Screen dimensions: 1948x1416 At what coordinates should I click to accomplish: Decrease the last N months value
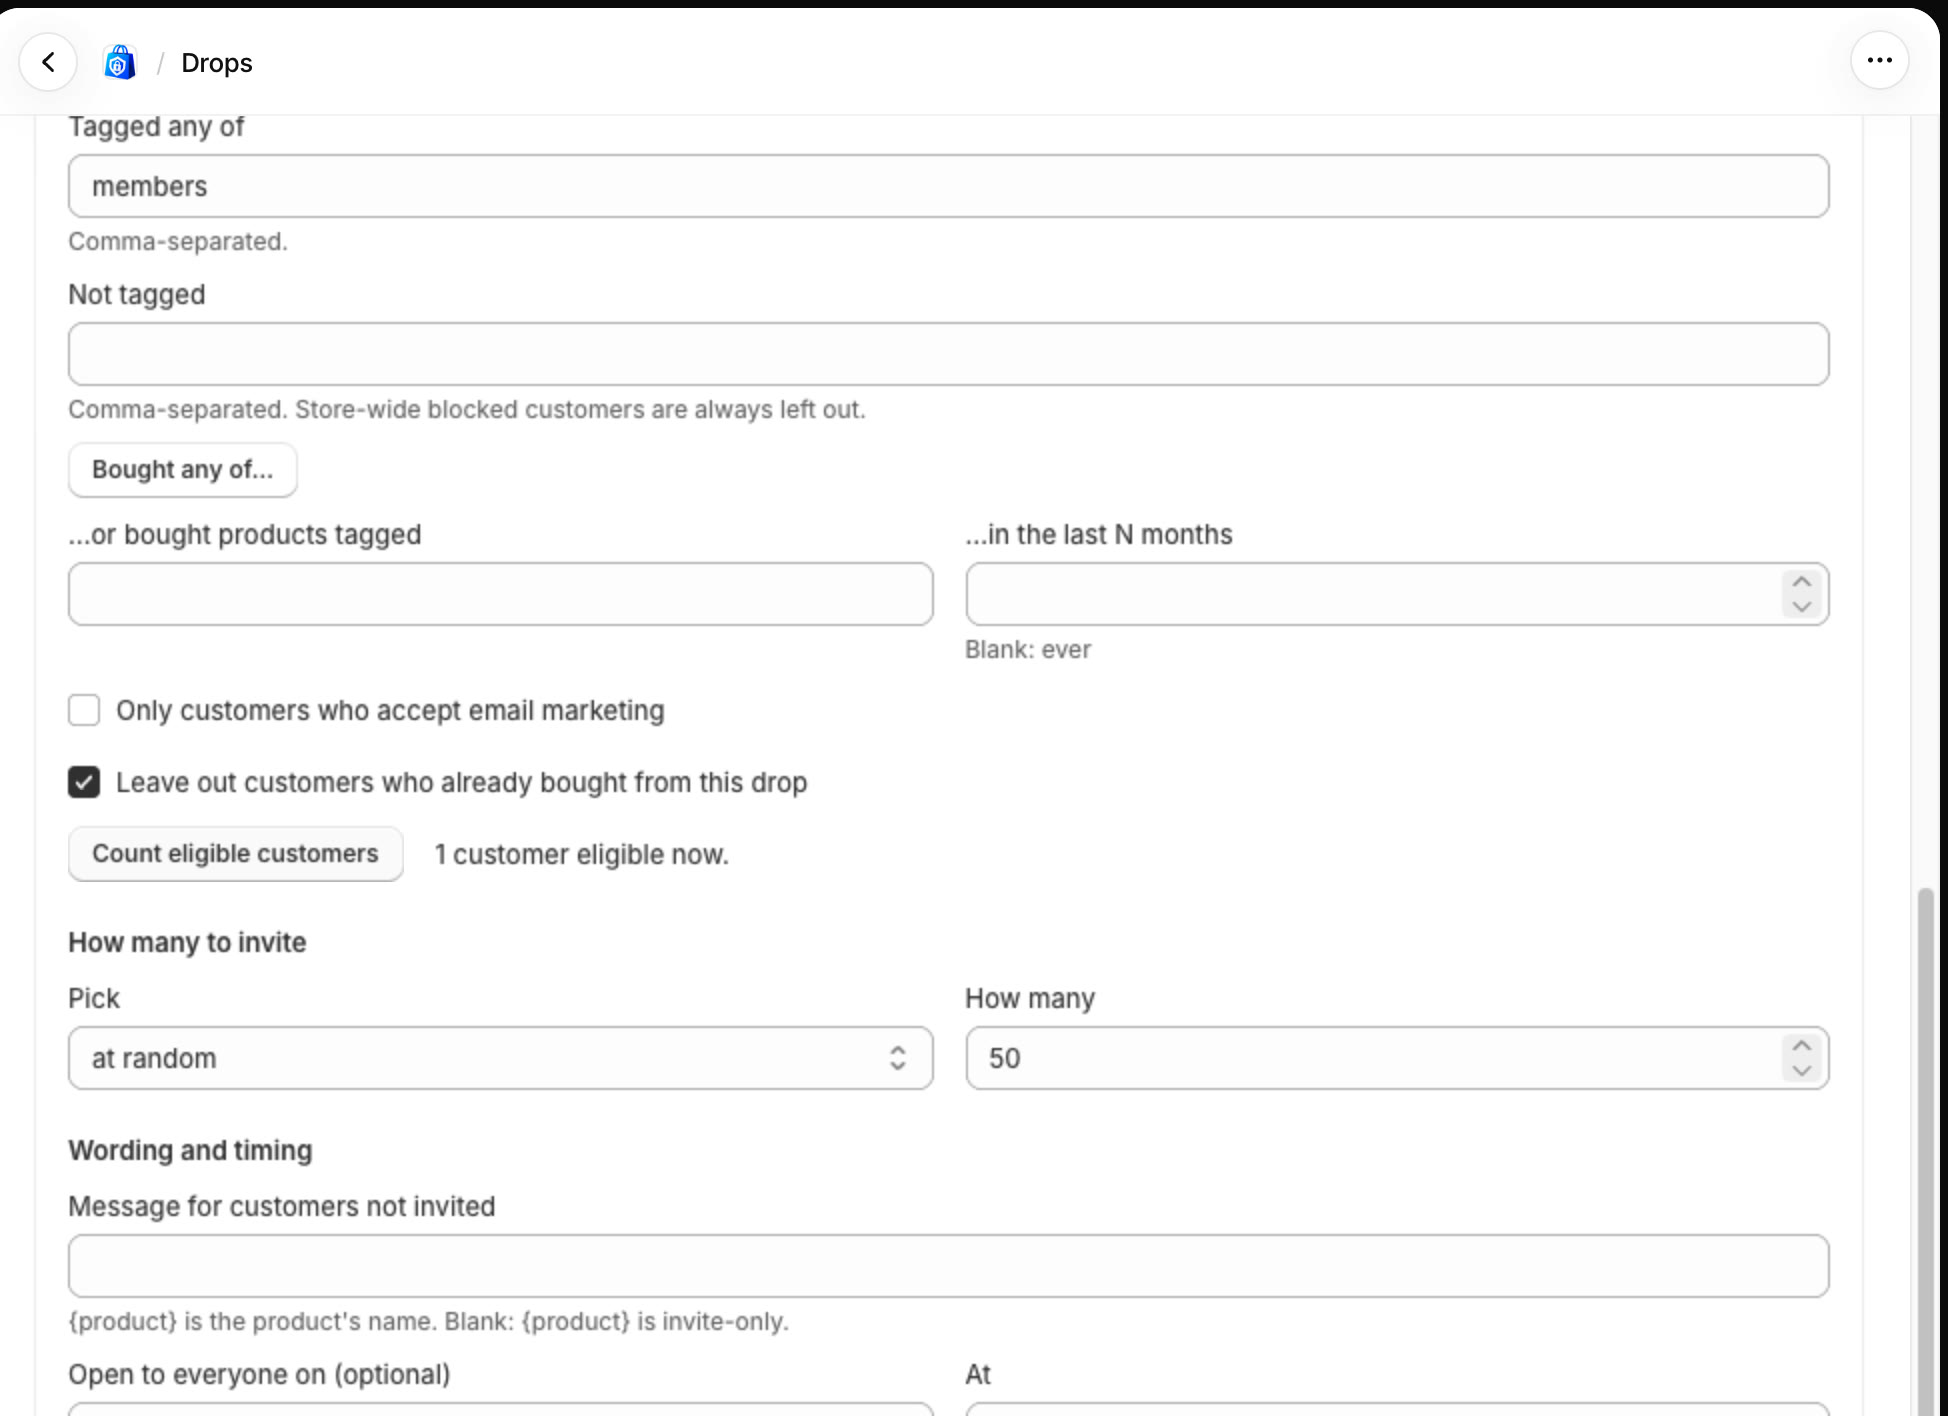click(x=1802, y=606)
